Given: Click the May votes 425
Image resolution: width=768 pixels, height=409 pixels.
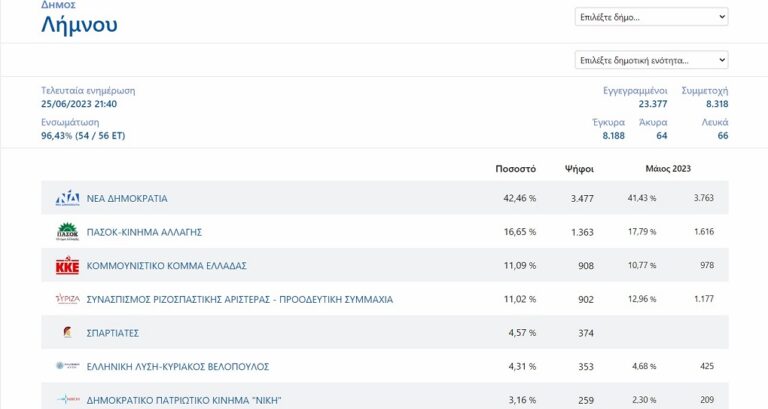Looking at the screenshot, I should (707, 366).
